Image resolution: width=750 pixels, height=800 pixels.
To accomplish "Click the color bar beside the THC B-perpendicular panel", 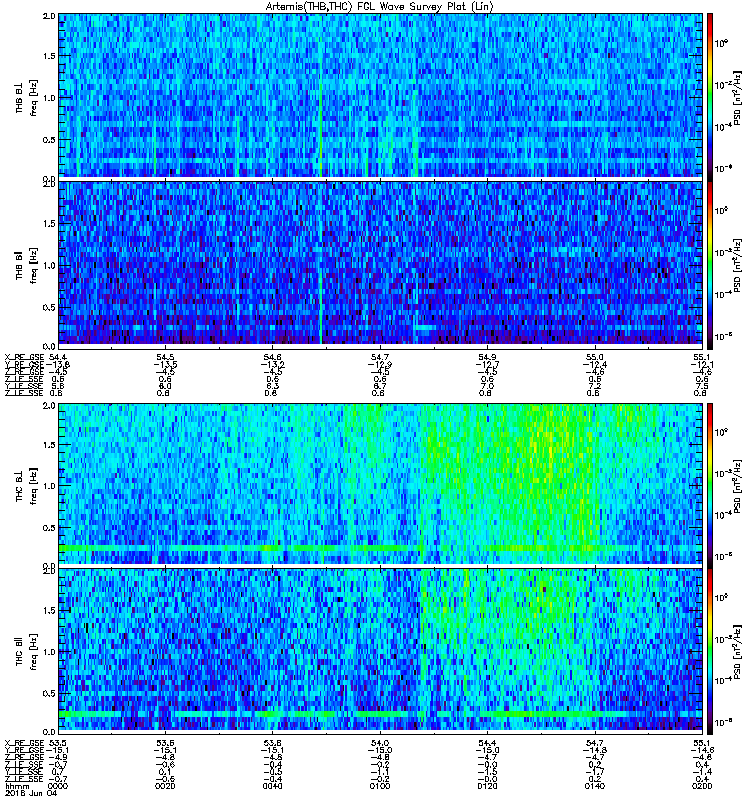I will (710, 484).
